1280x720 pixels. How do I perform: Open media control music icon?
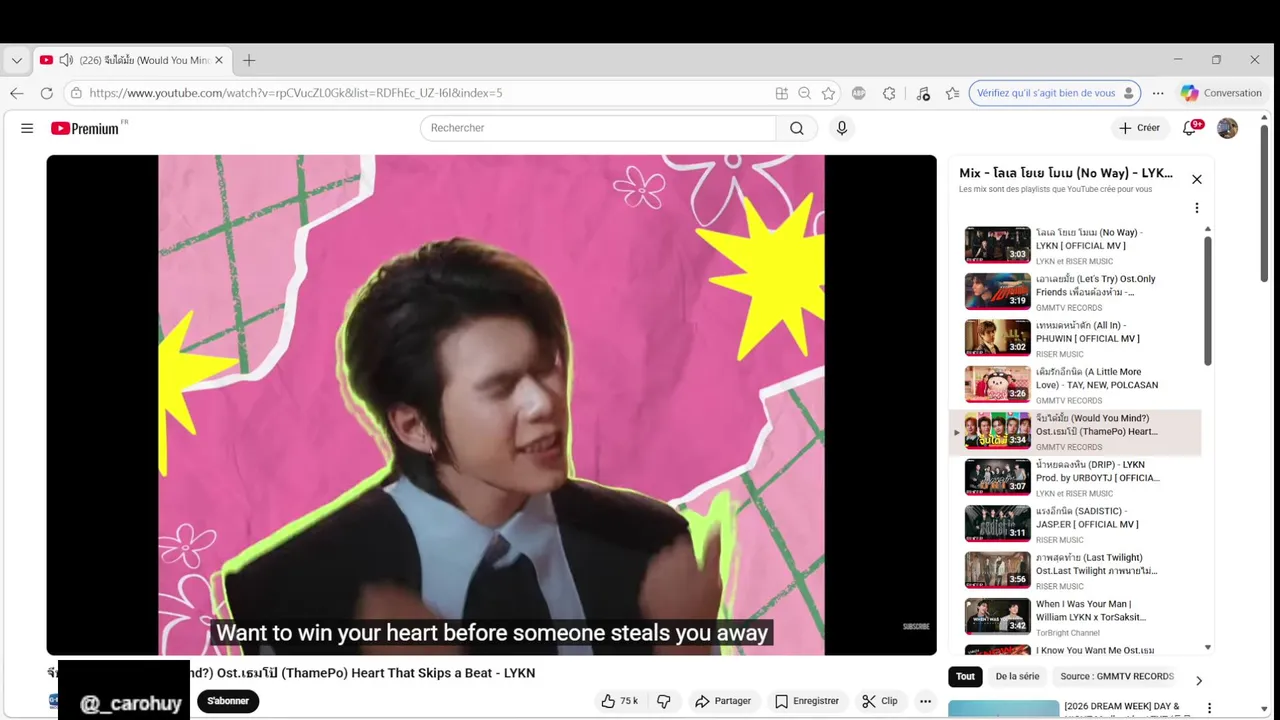coord(923,93)
